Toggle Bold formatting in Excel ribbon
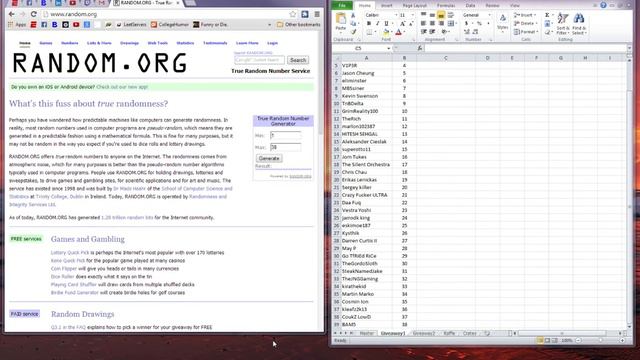 coord(369,23)
